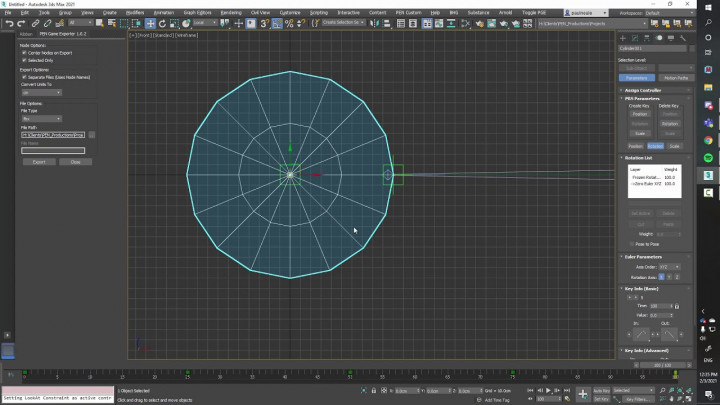
Task: Open the File Type dropdown
Action: click(x=41, y=119)
